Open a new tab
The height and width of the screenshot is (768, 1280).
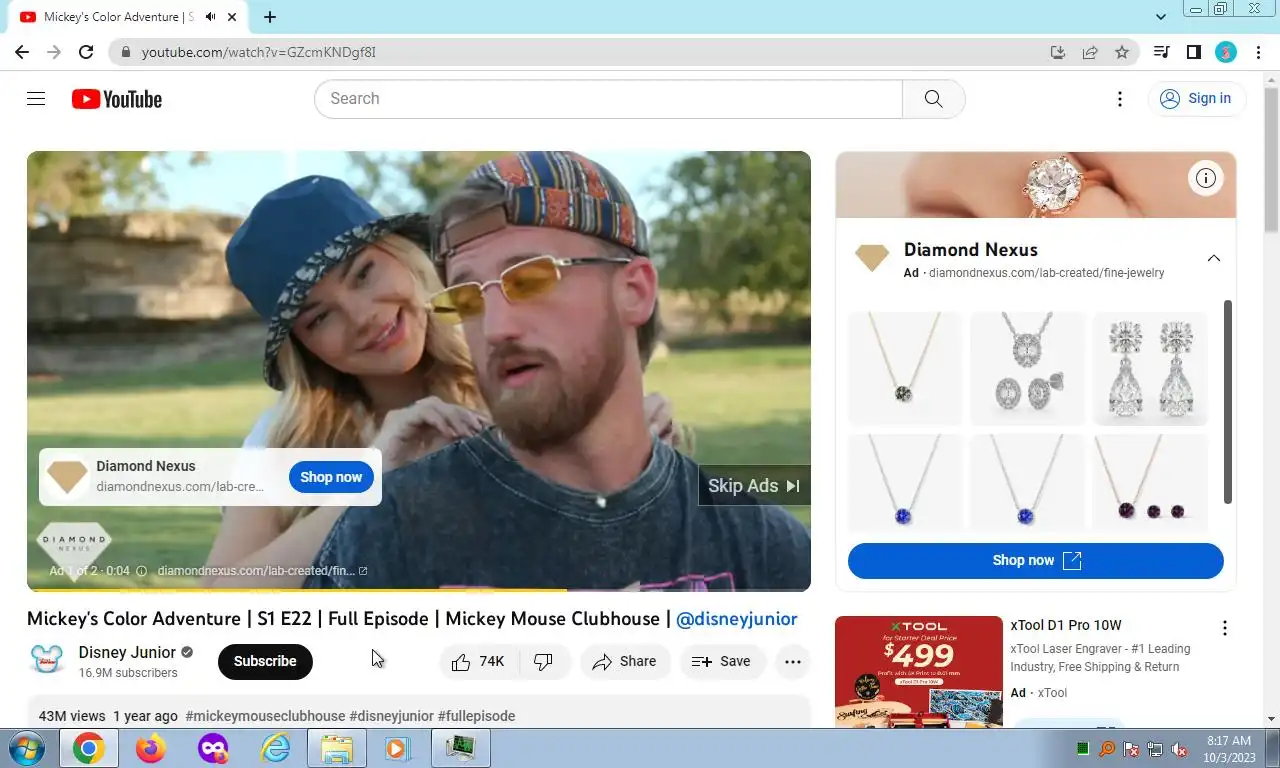point(270,17)
